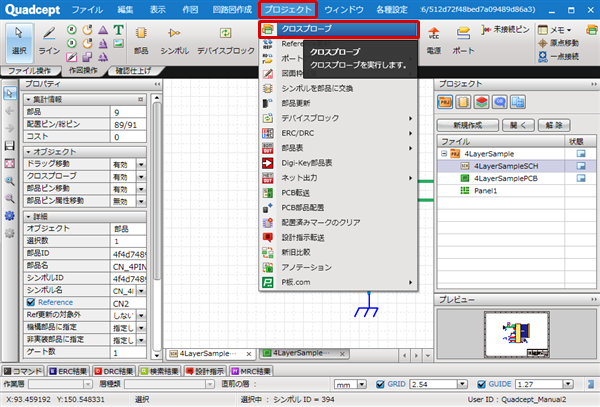Place a 電源 power symbol
Screen dimensions: 600x407
[x=434, y=41]
